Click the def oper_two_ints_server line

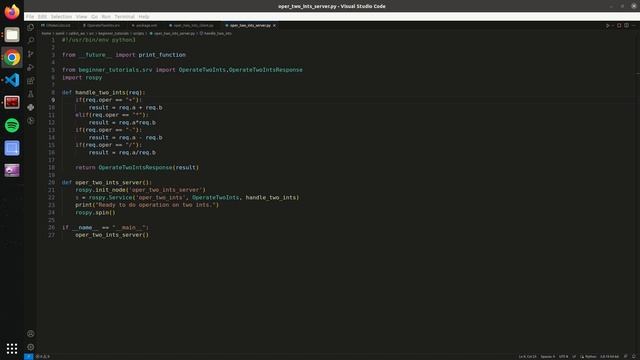click(107, 182)
